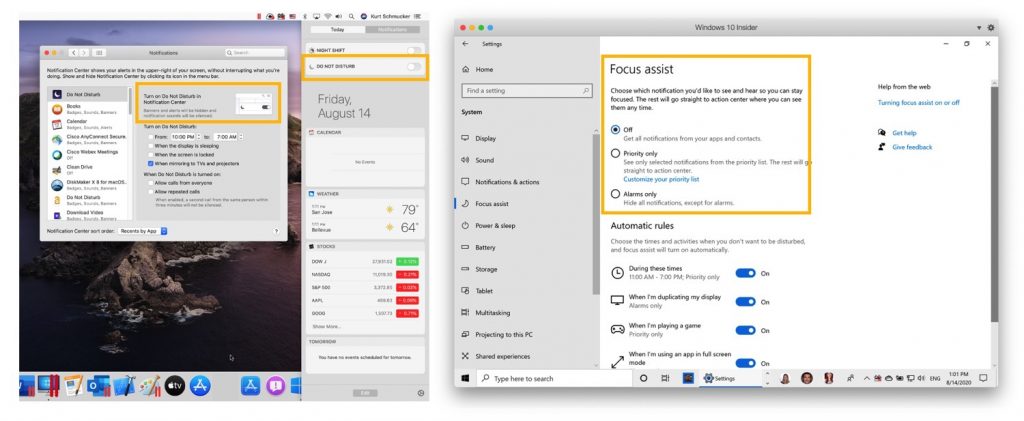Open AirPlay display icon in Mac menu bar
Image resolution: width=1024 pixels, height=421 pixels.
317,15
